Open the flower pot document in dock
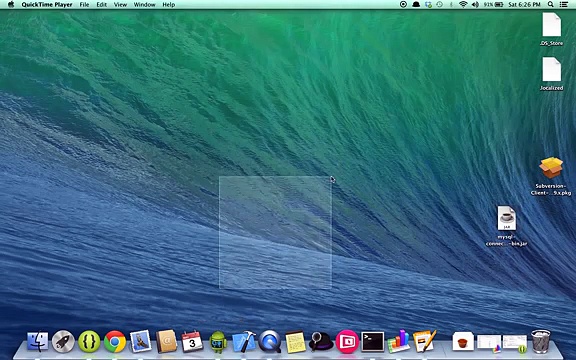This screenshot has height=360, width=576. coord(463,341)
